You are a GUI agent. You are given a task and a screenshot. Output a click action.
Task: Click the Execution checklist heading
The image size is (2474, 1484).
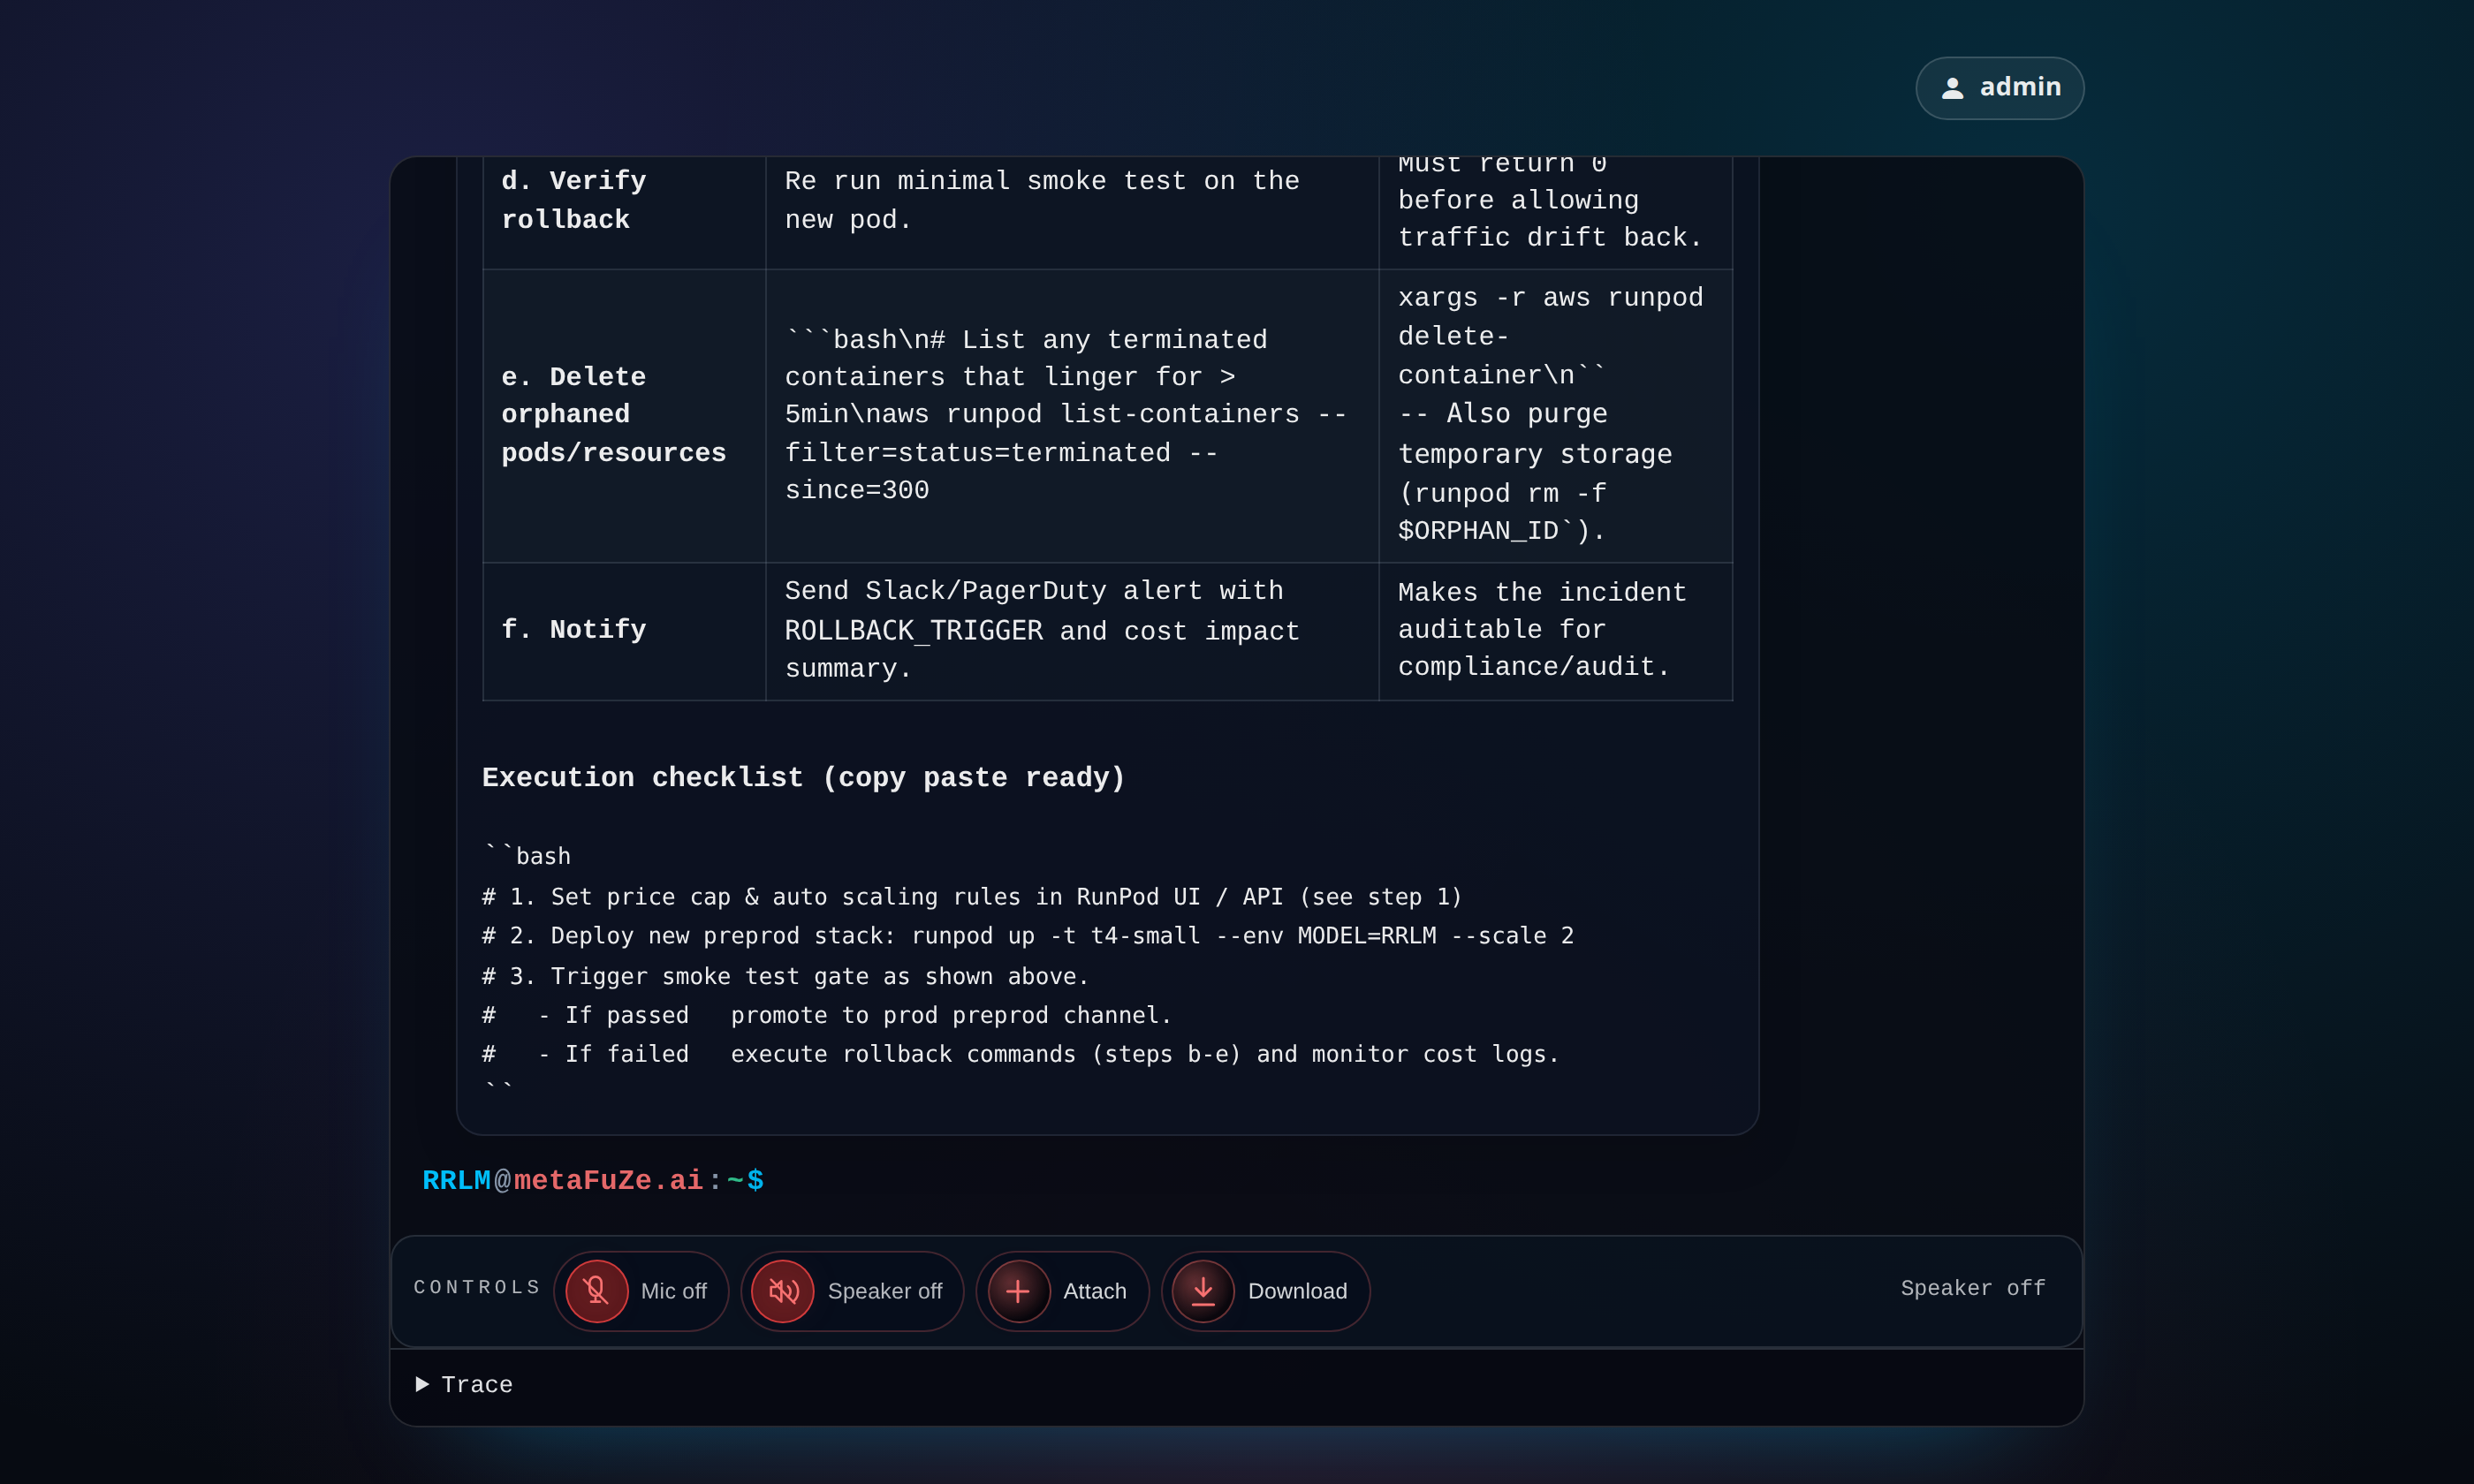pyautogui.click(x=803, y=778)
